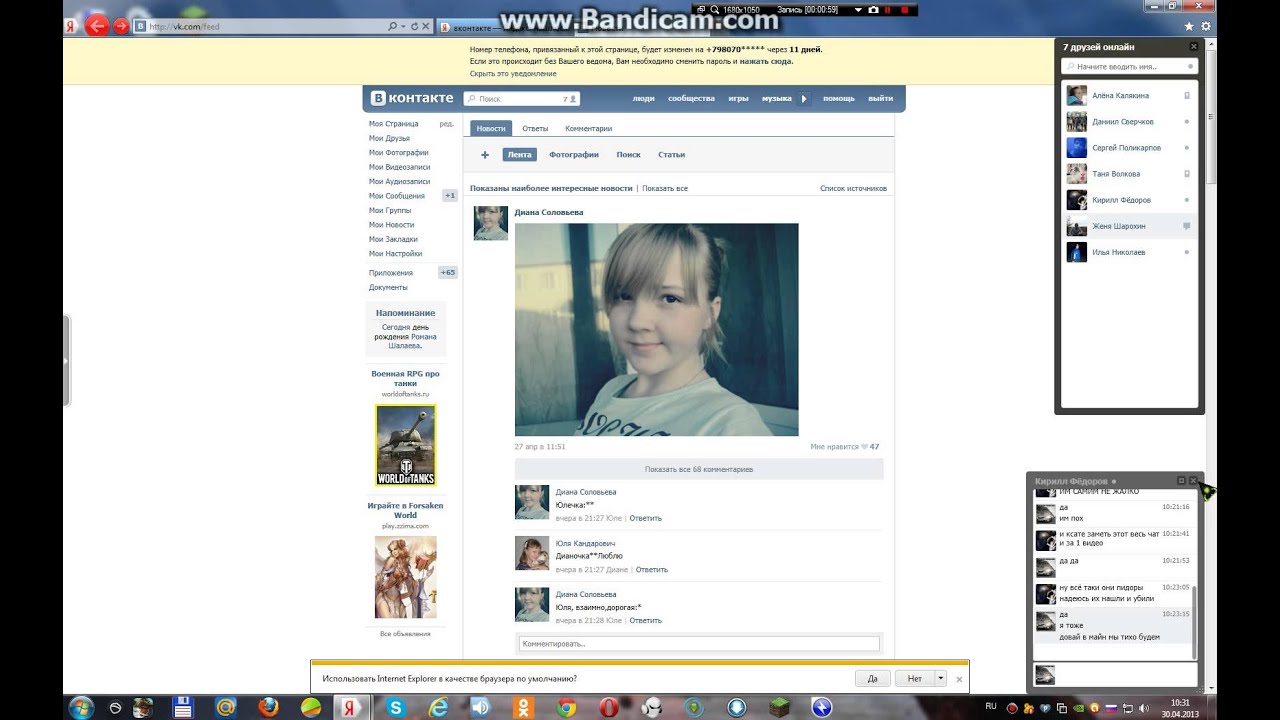Screen dimensions: 1280x720
Task: Click Показать все link in feed header
Action: point(665,188)
